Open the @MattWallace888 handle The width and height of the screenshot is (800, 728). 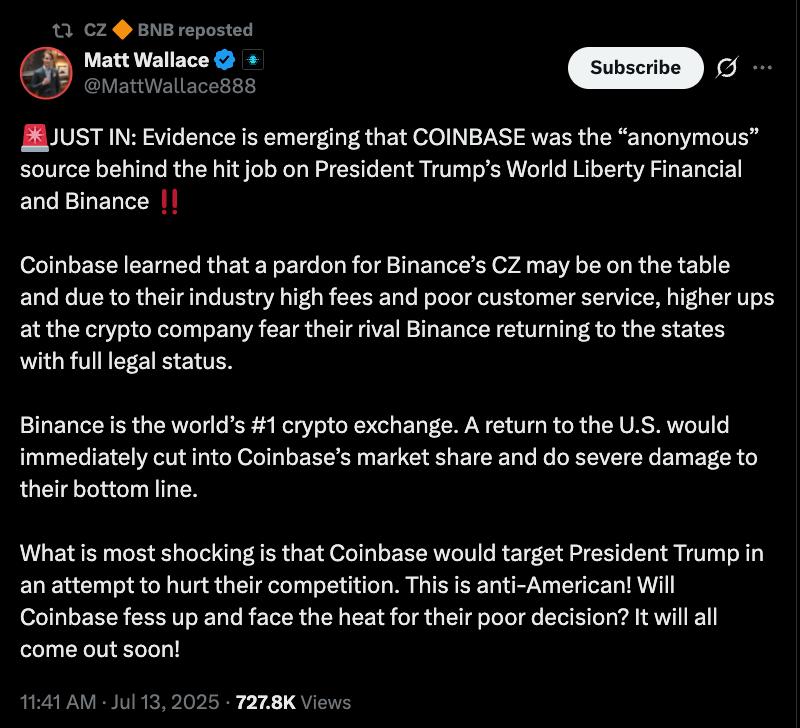[x=170, y=86]
